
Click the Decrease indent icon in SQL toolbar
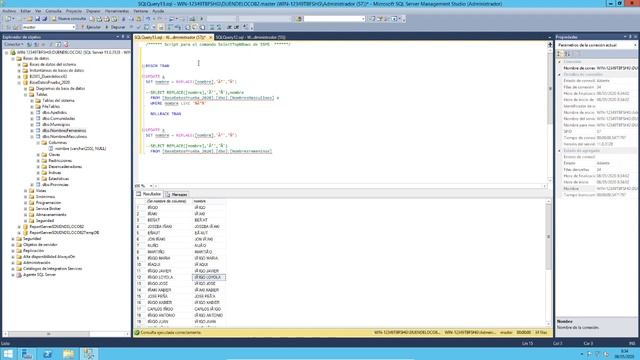[229, 27]
